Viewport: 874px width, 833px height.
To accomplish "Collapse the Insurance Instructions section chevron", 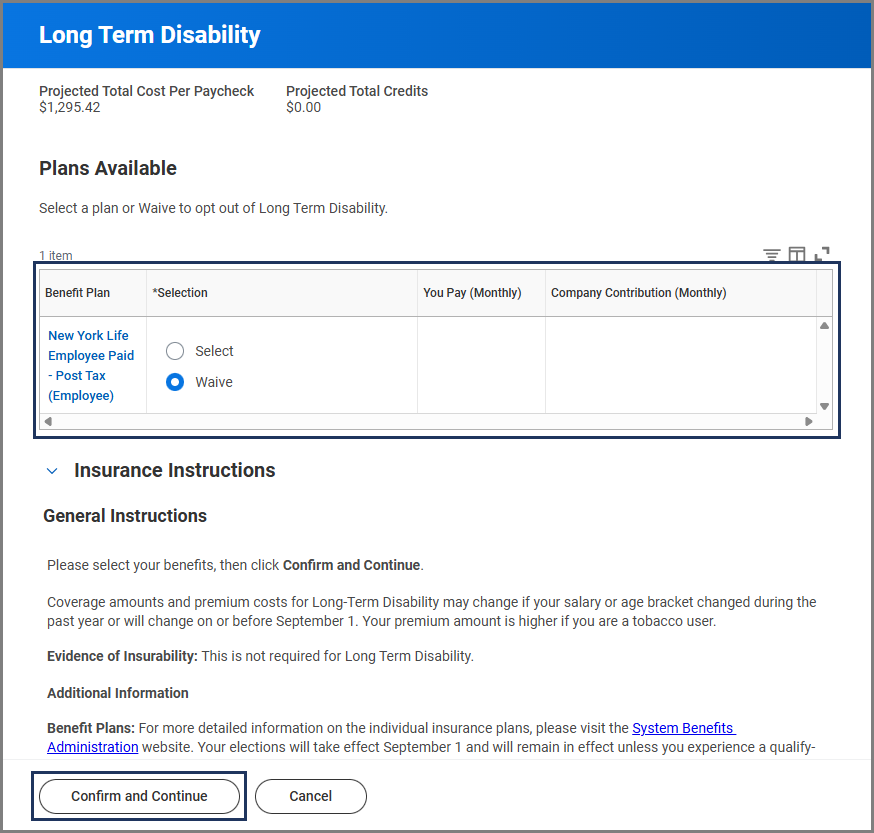I will coord(52,470).
